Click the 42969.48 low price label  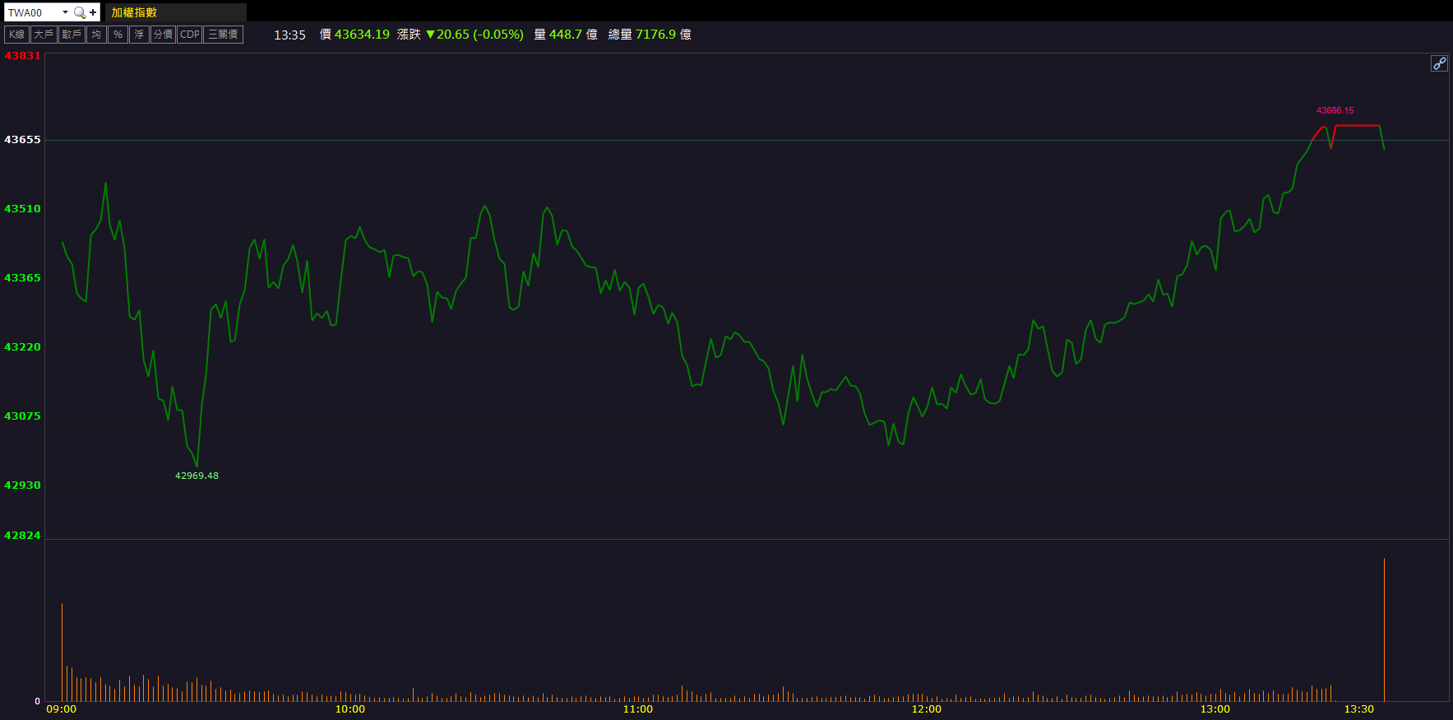pos(197,476)
